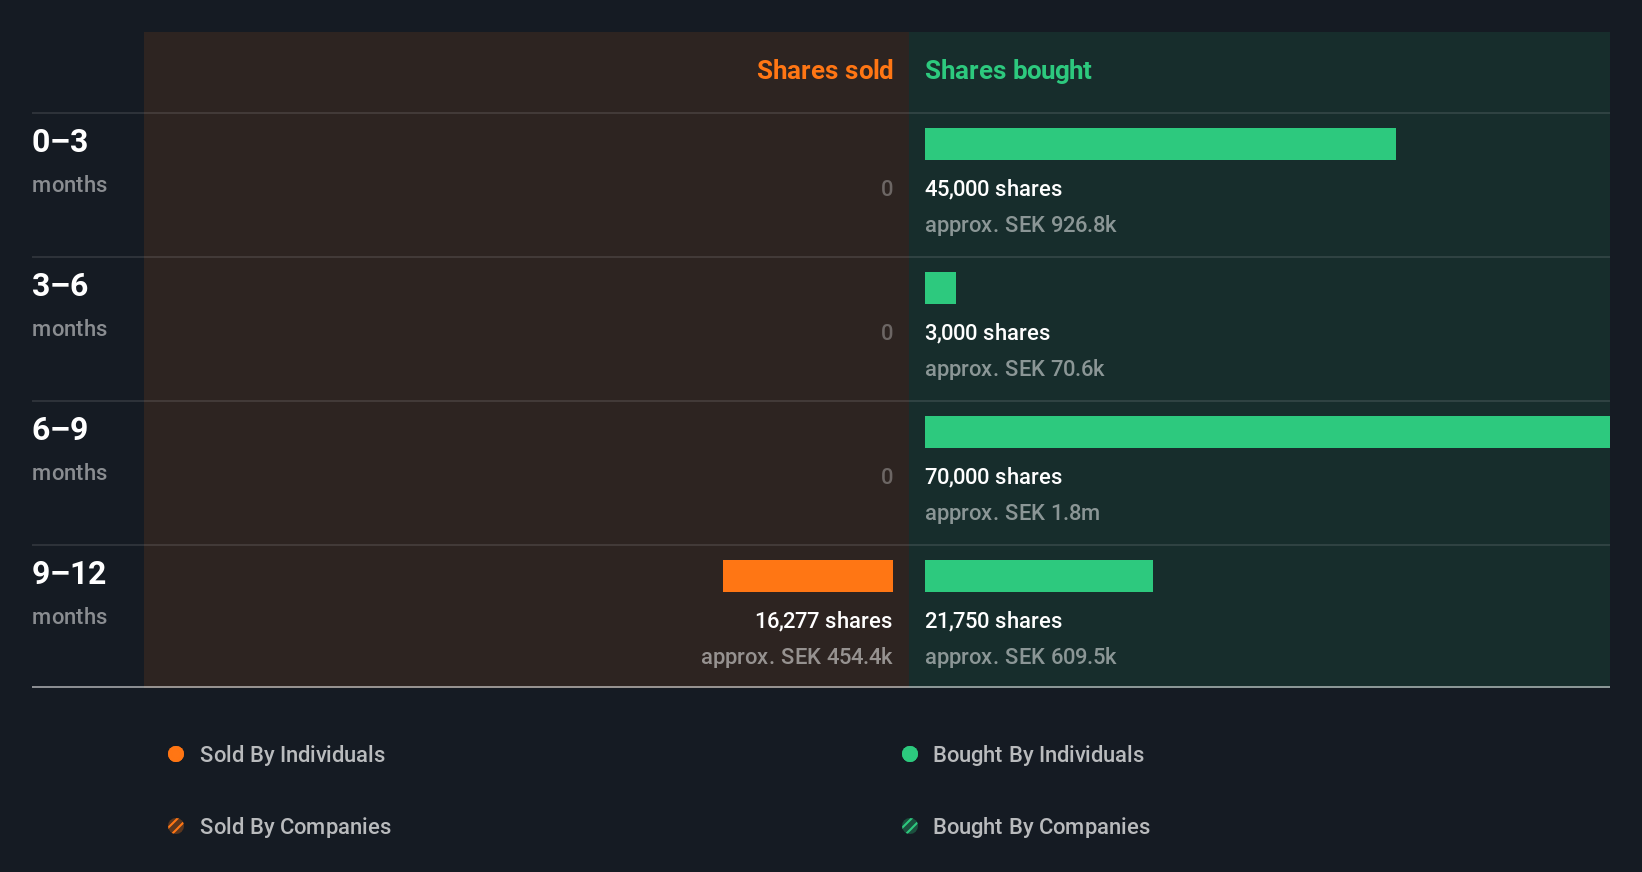Click the 3,000 shares value
This screenshot has width=1642, height=872.
pos(987,332)
